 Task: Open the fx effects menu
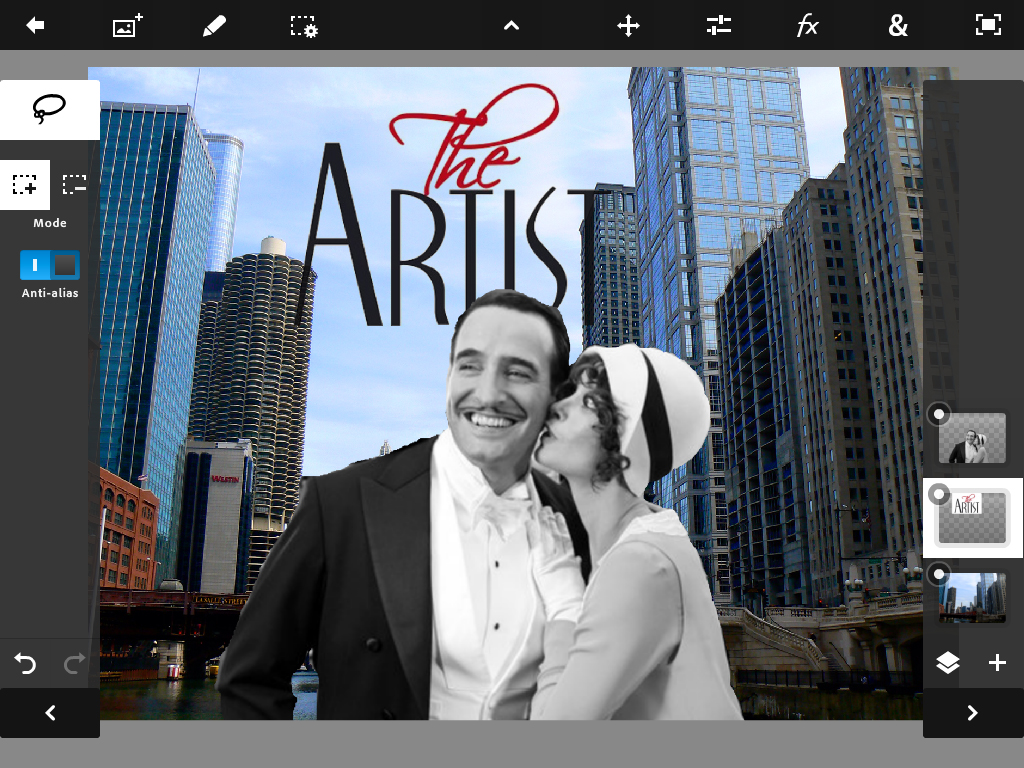tap(808, 26)
